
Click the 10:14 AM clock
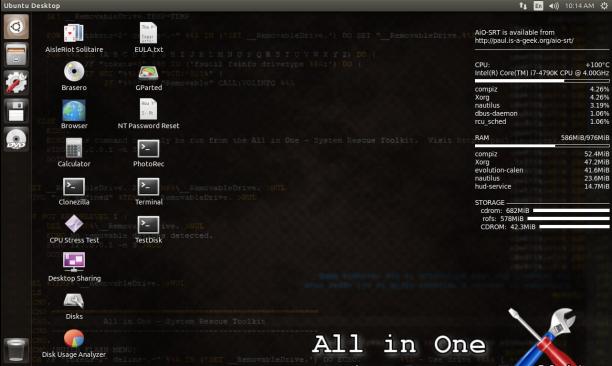coord(580,5)
